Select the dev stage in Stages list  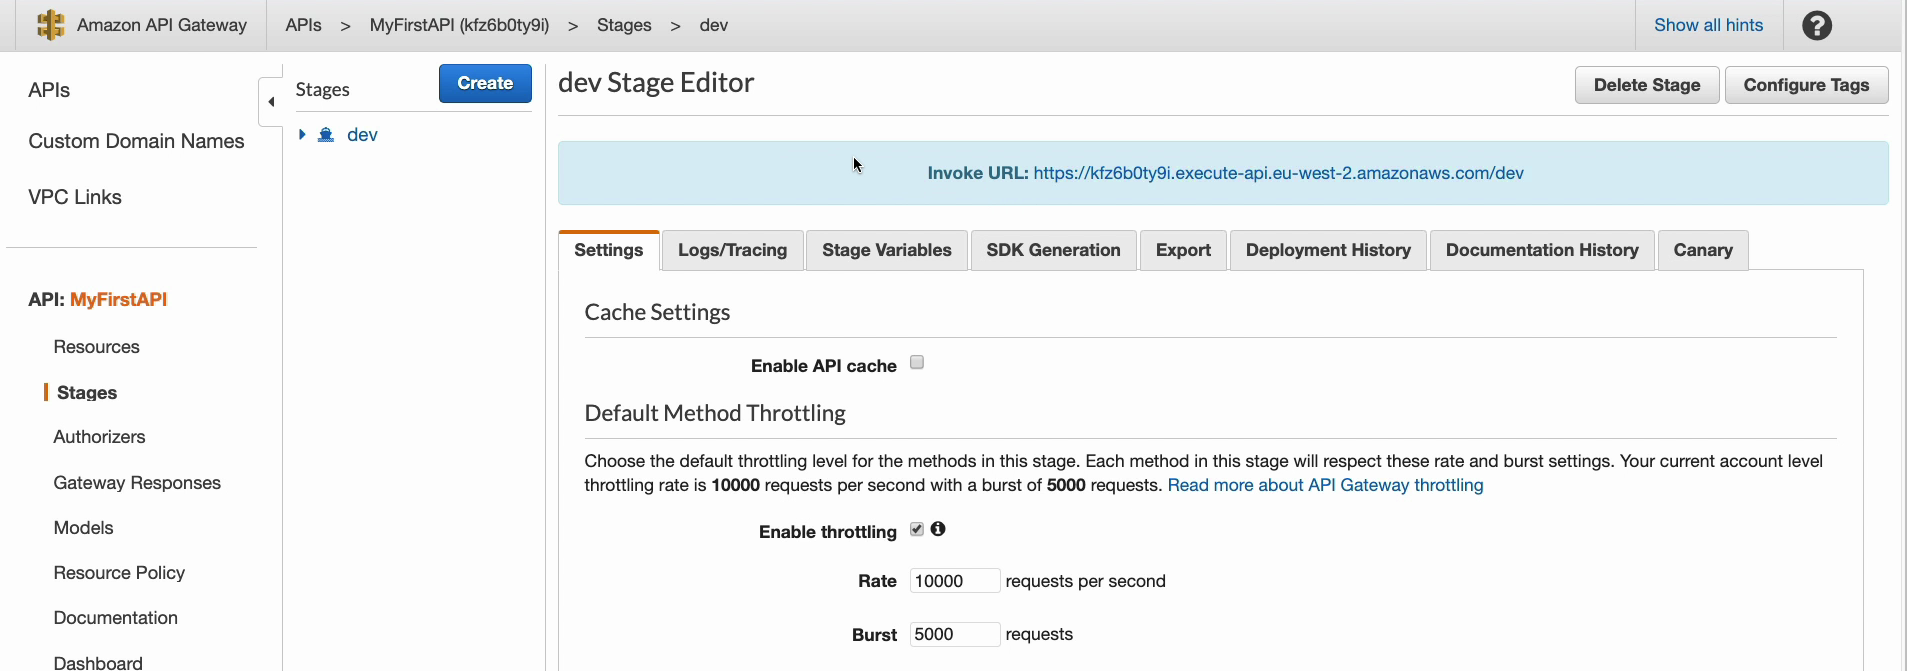pos(362,135)
